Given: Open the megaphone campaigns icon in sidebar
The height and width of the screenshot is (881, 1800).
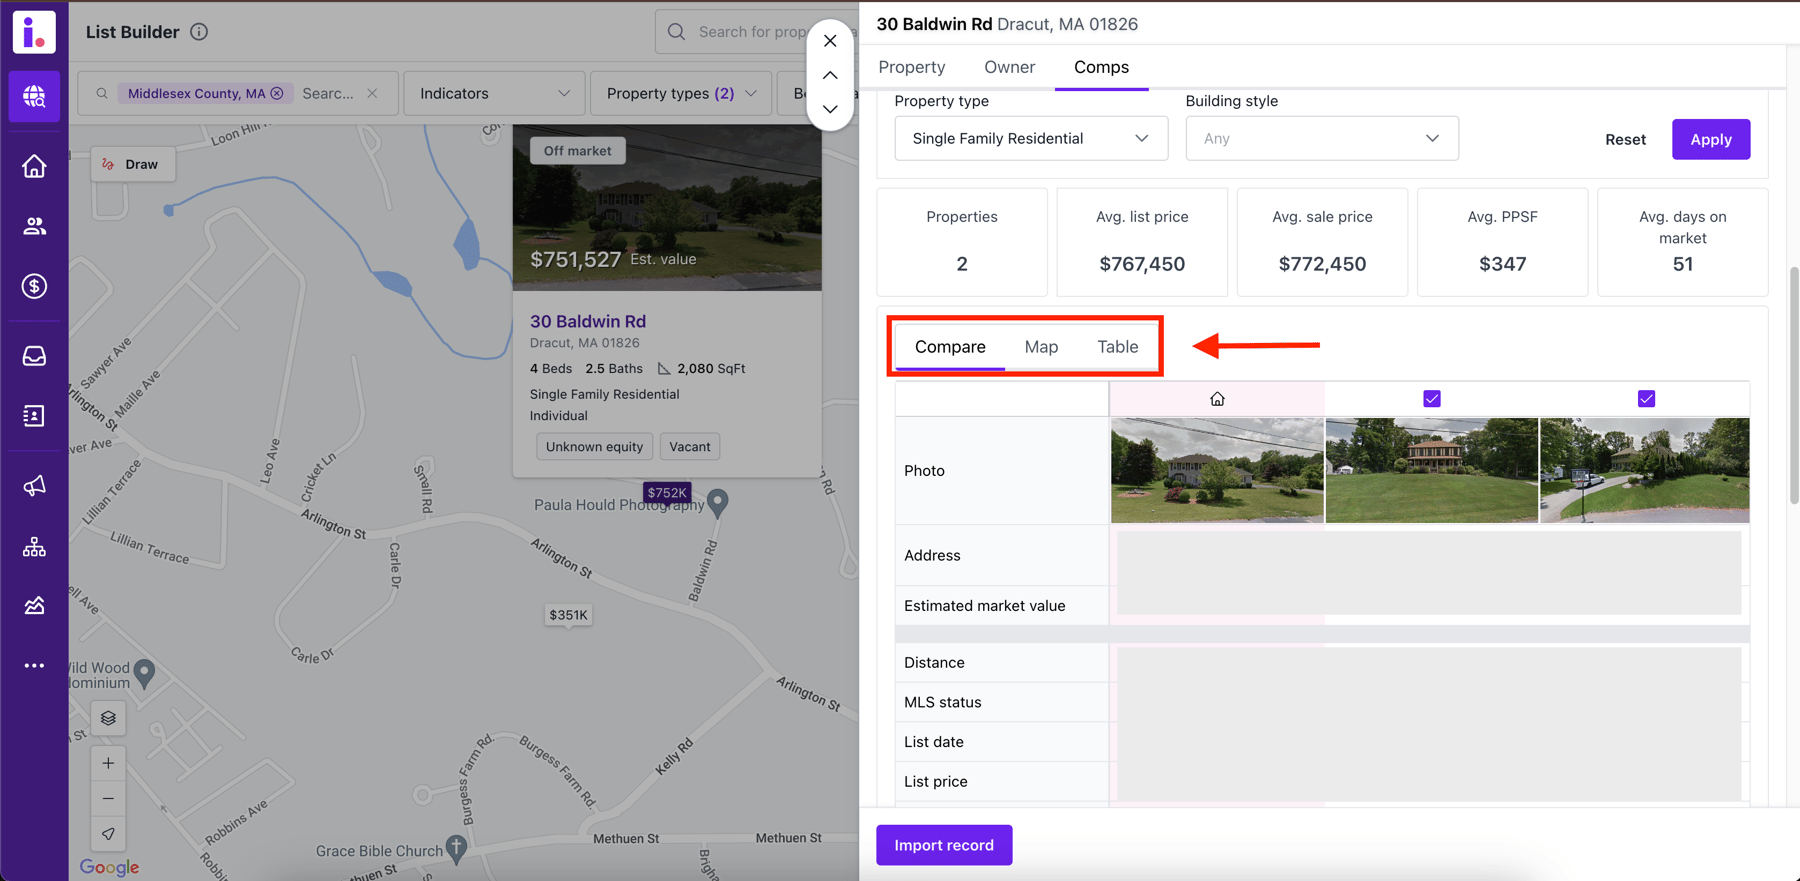Looking at the screenshot, I should coord(34,486).
